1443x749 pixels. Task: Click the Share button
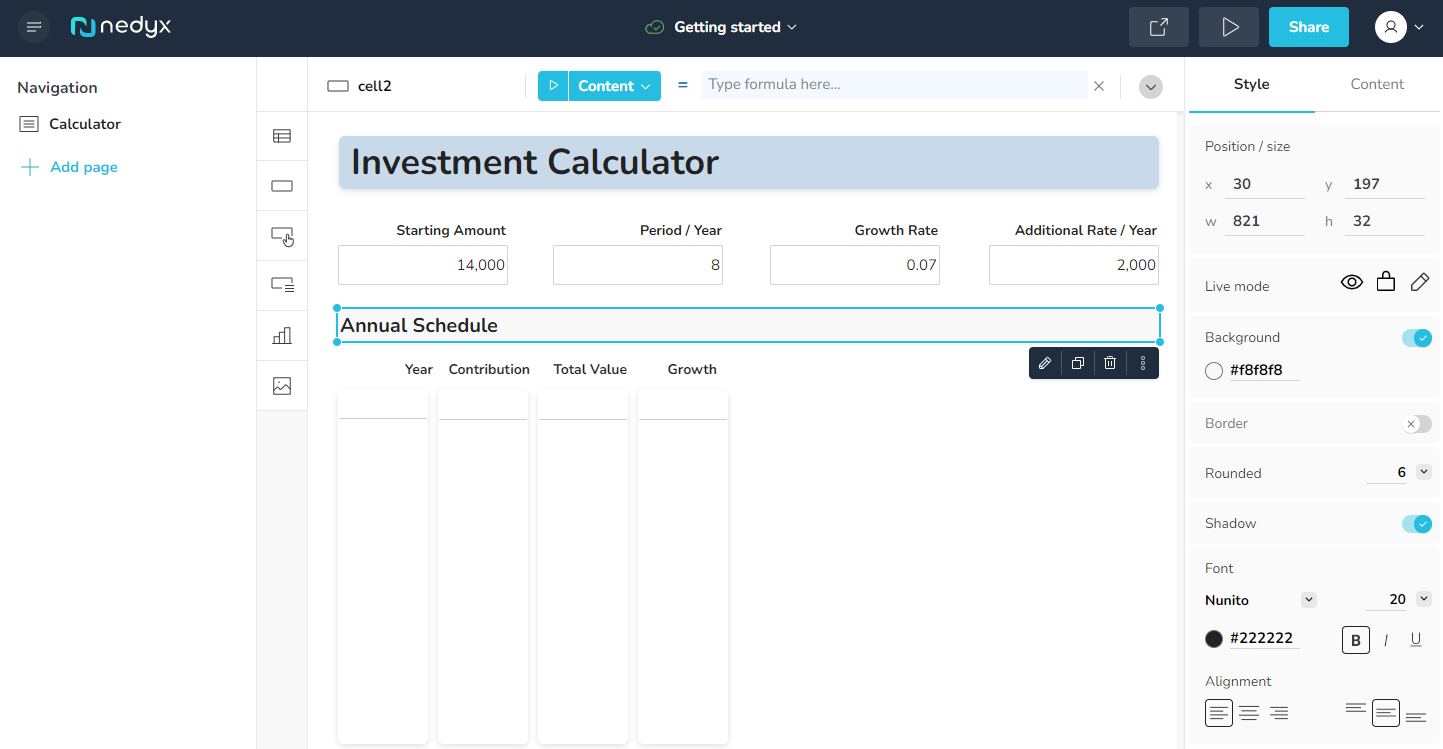point(1308,27)
